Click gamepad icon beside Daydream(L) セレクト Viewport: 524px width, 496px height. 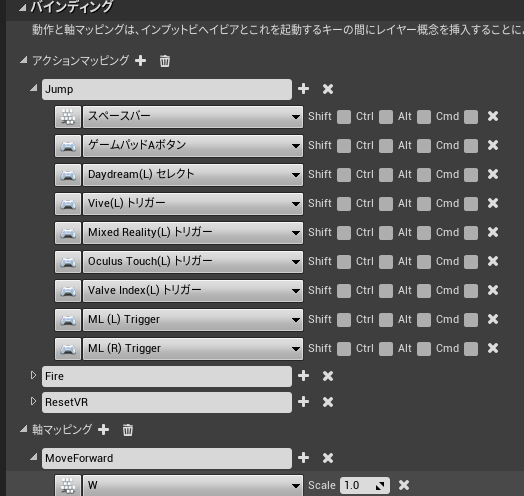[x=68, y=175]
